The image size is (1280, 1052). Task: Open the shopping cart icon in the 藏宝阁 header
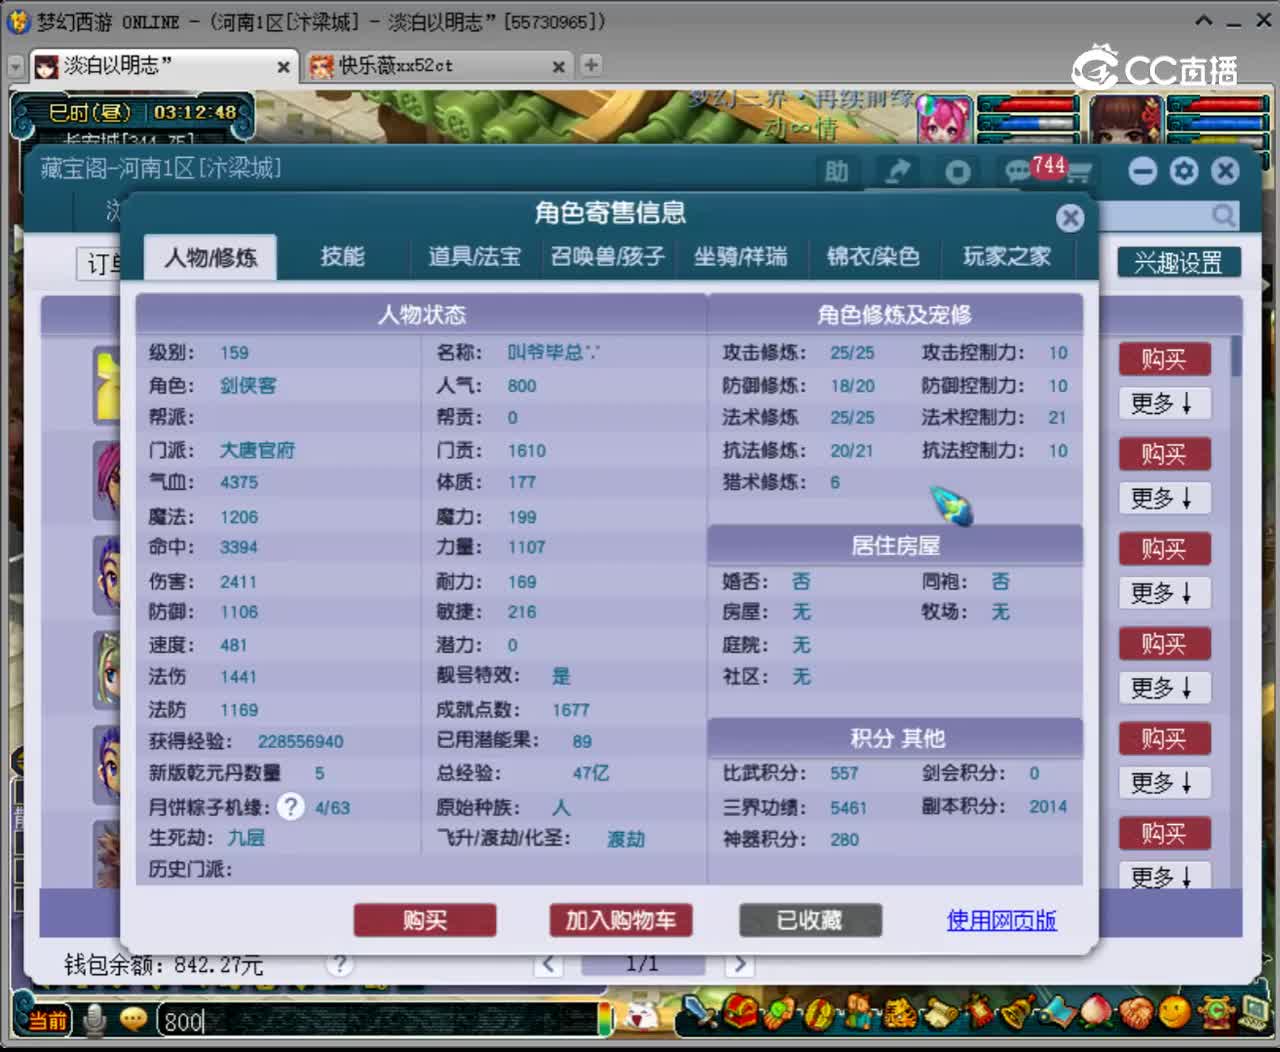[x=1078, y=172]
